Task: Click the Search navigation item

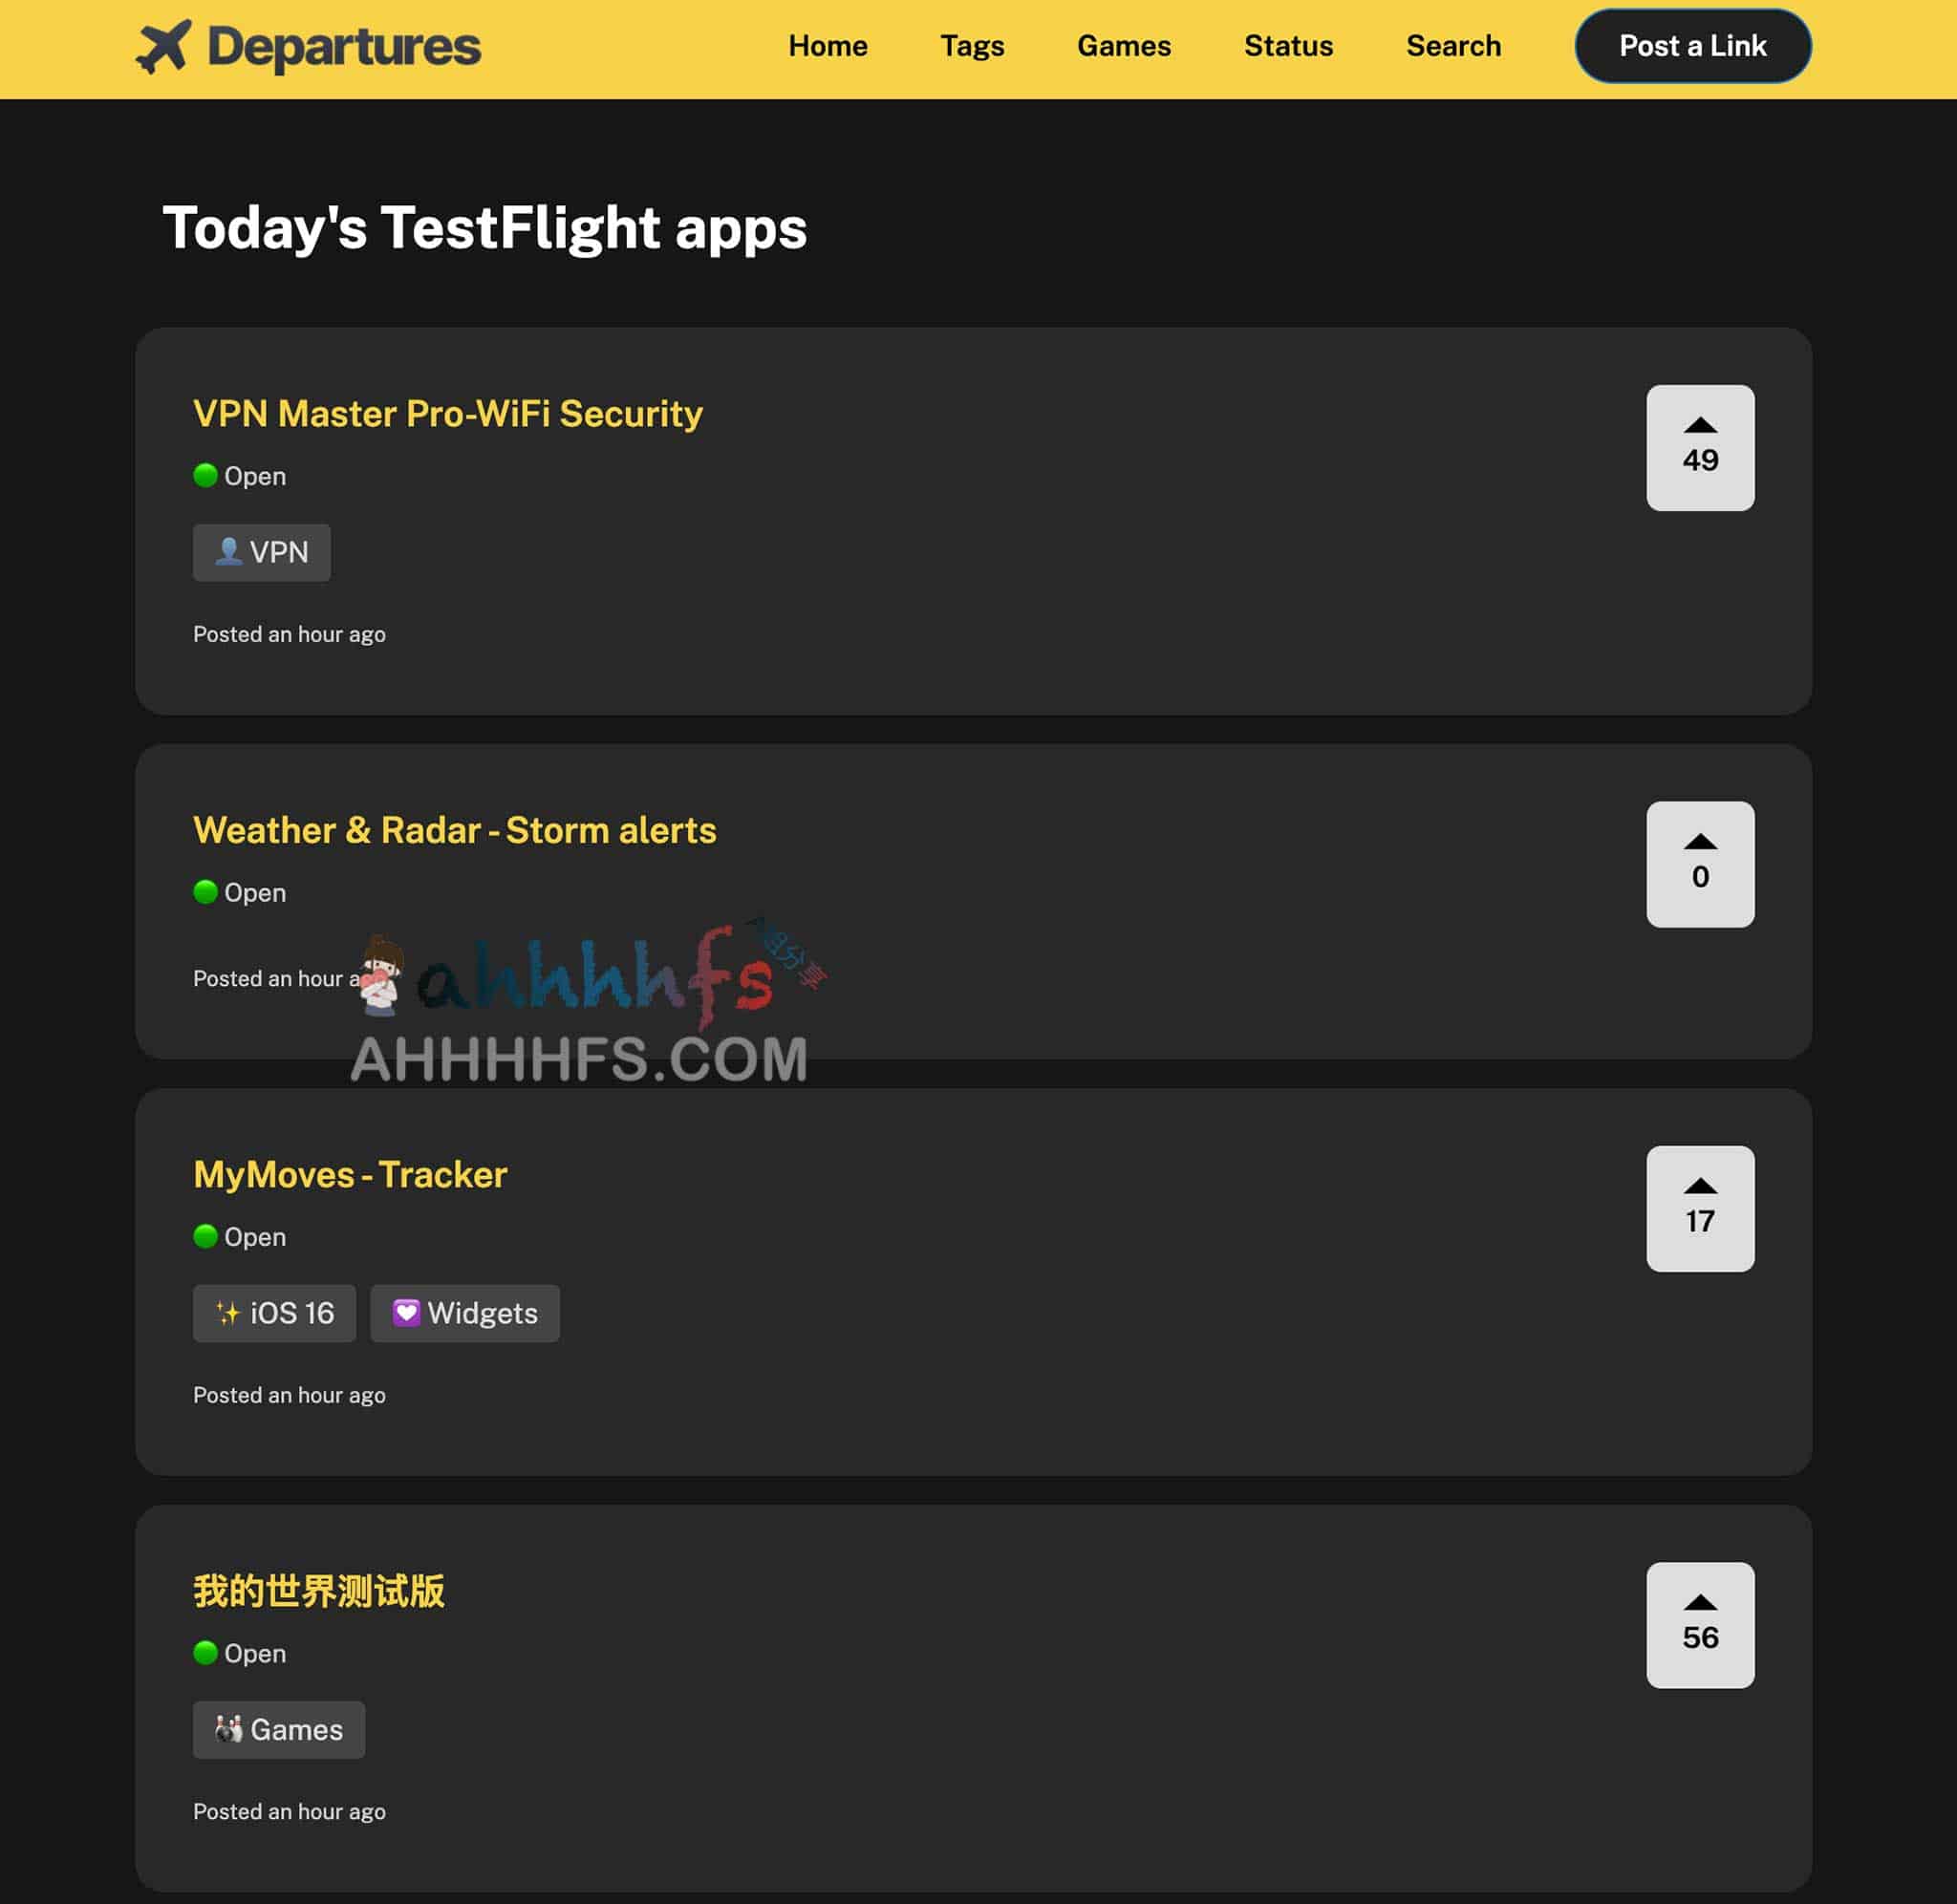Action: [x=1453, y=46]
